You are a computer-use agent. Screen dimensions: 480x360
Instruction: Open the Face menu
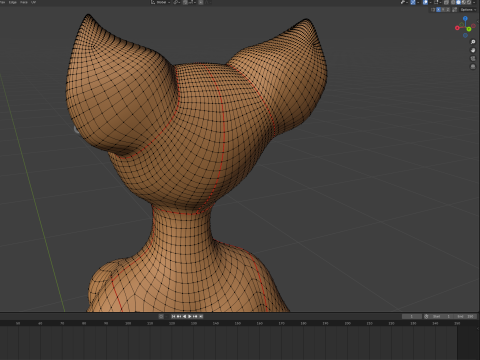coord(24,2)
